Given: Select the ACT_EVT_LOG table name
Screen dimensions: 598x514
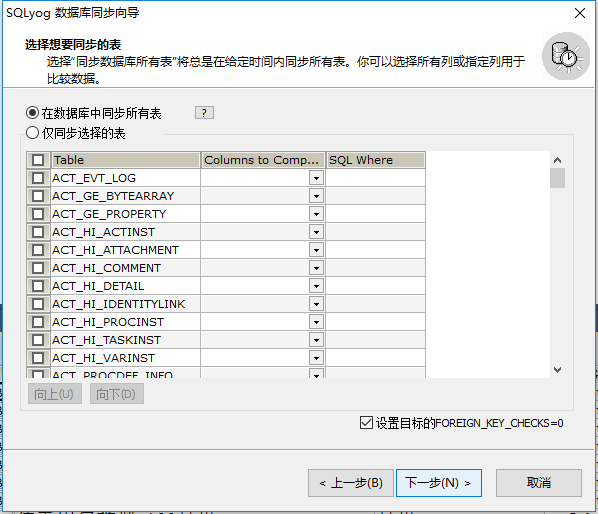Looking at the screenshot, I should [94, 178].
